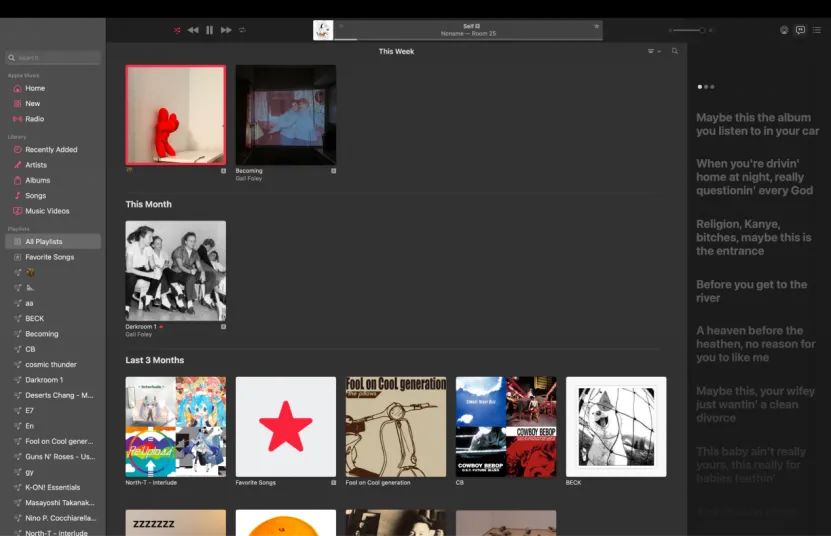
Task: Open the Guns N' Roses playlist
Action: point(53,457)
